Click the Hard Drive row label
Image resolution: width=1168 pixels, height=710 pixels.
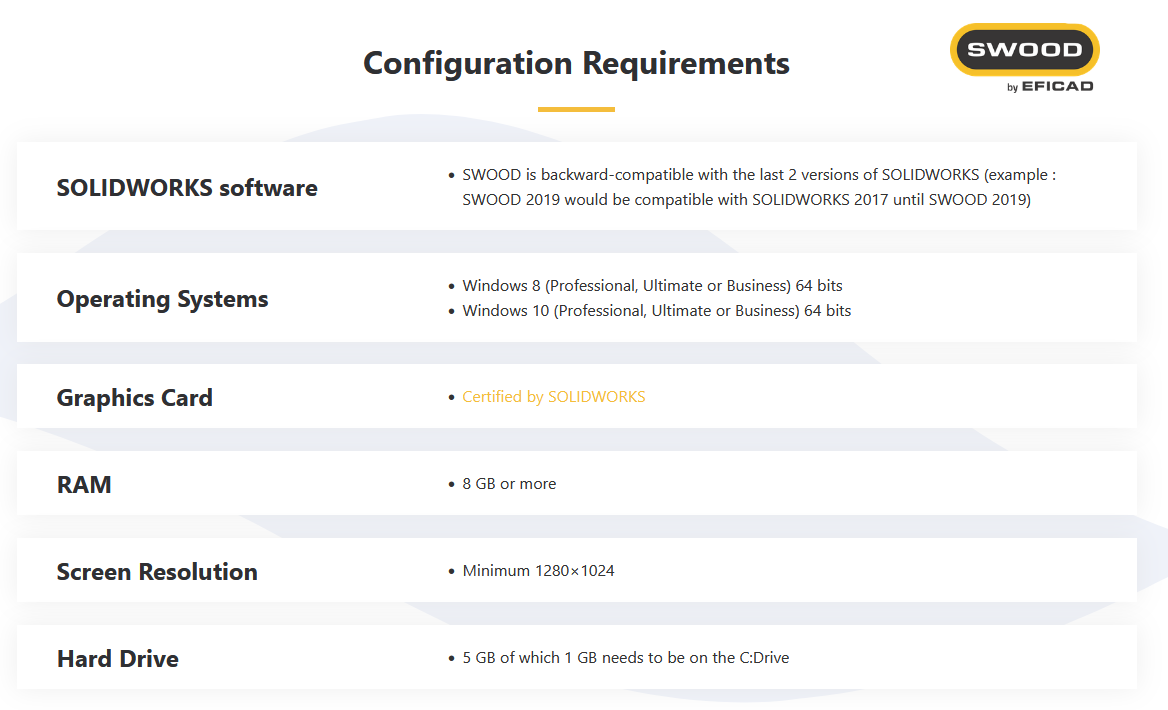pyautogui.click(x=118, y=659)
